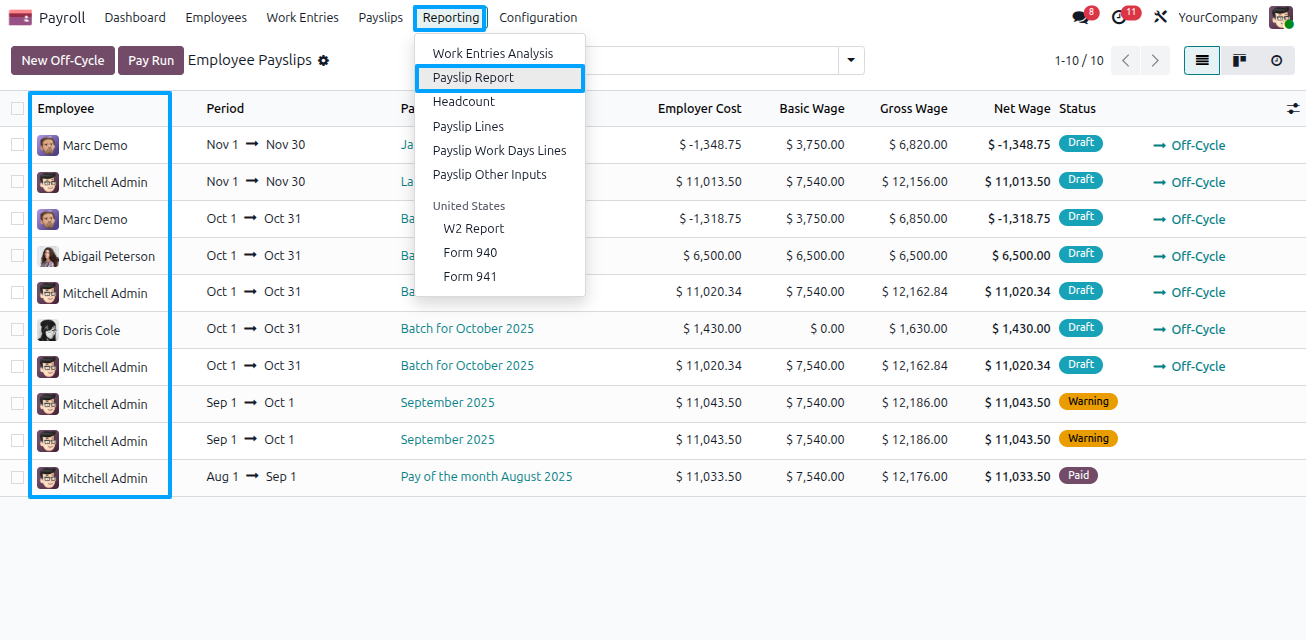
Task: Open Pay of the month August 2025
Action: 486,476
